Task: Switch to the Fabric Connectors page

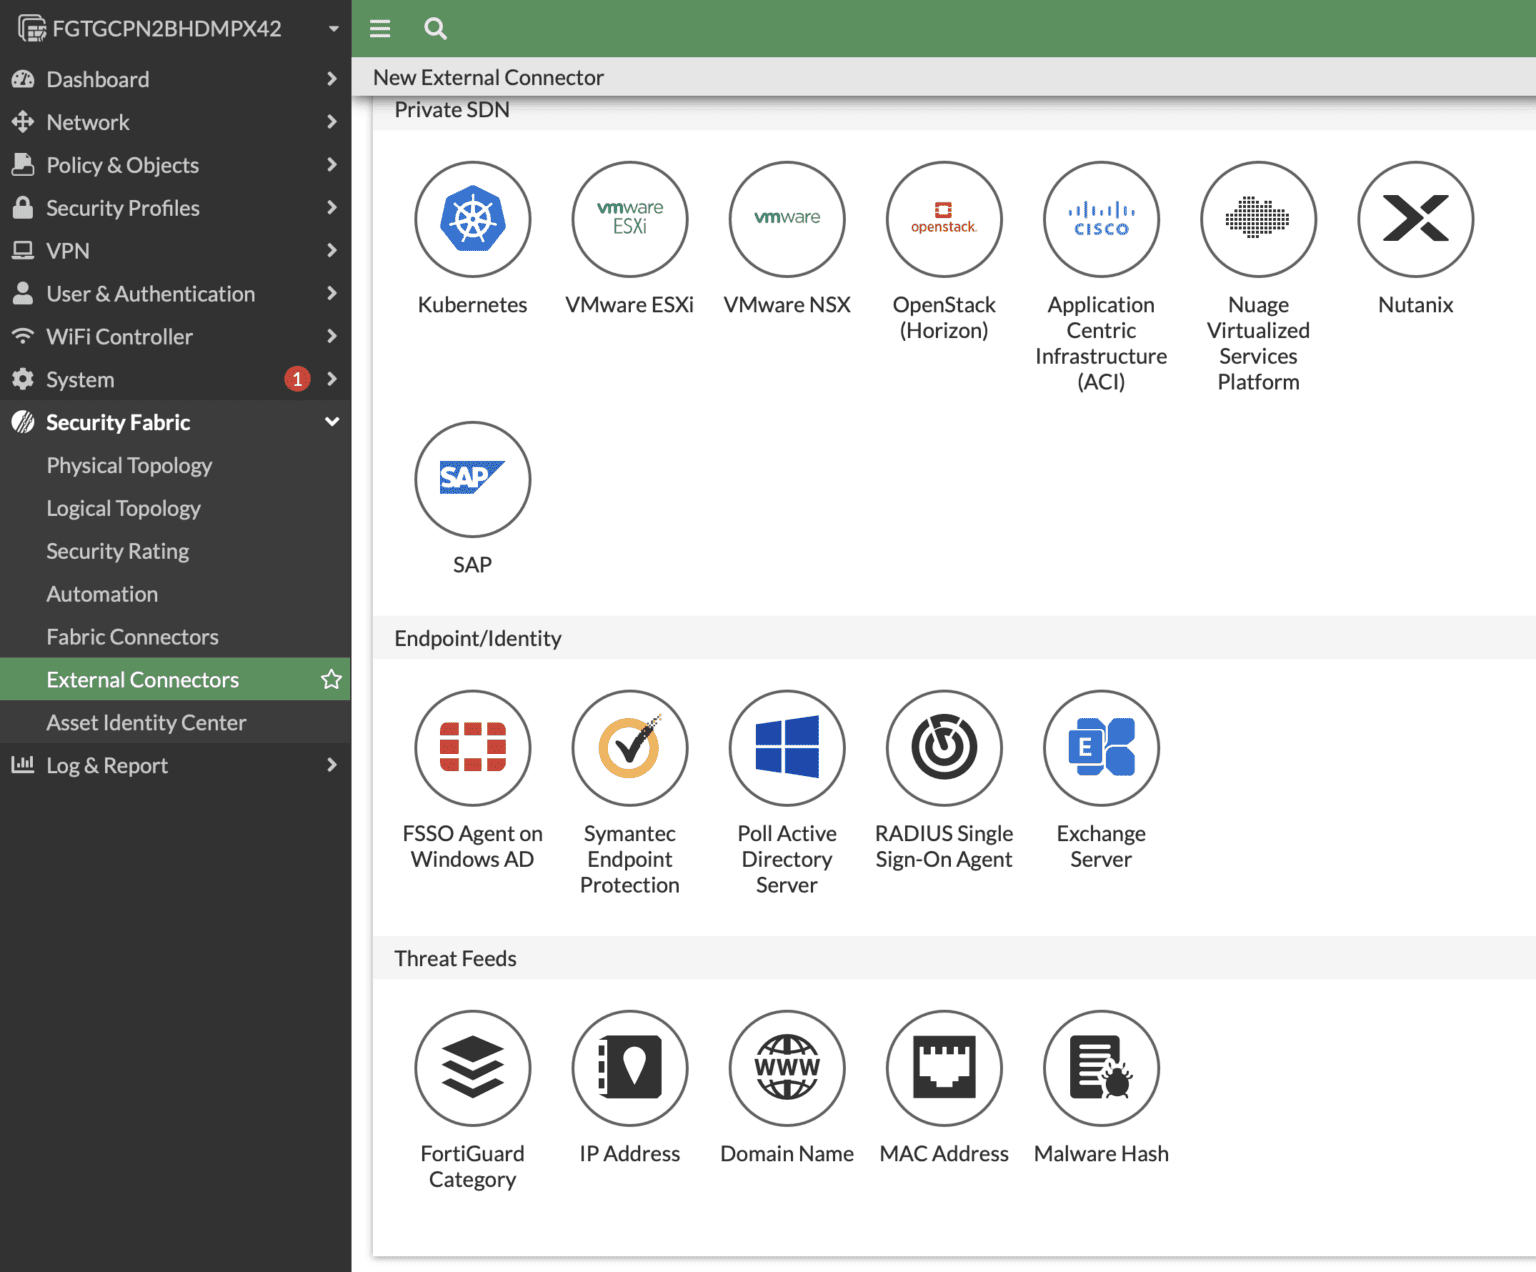Action: 132,636
